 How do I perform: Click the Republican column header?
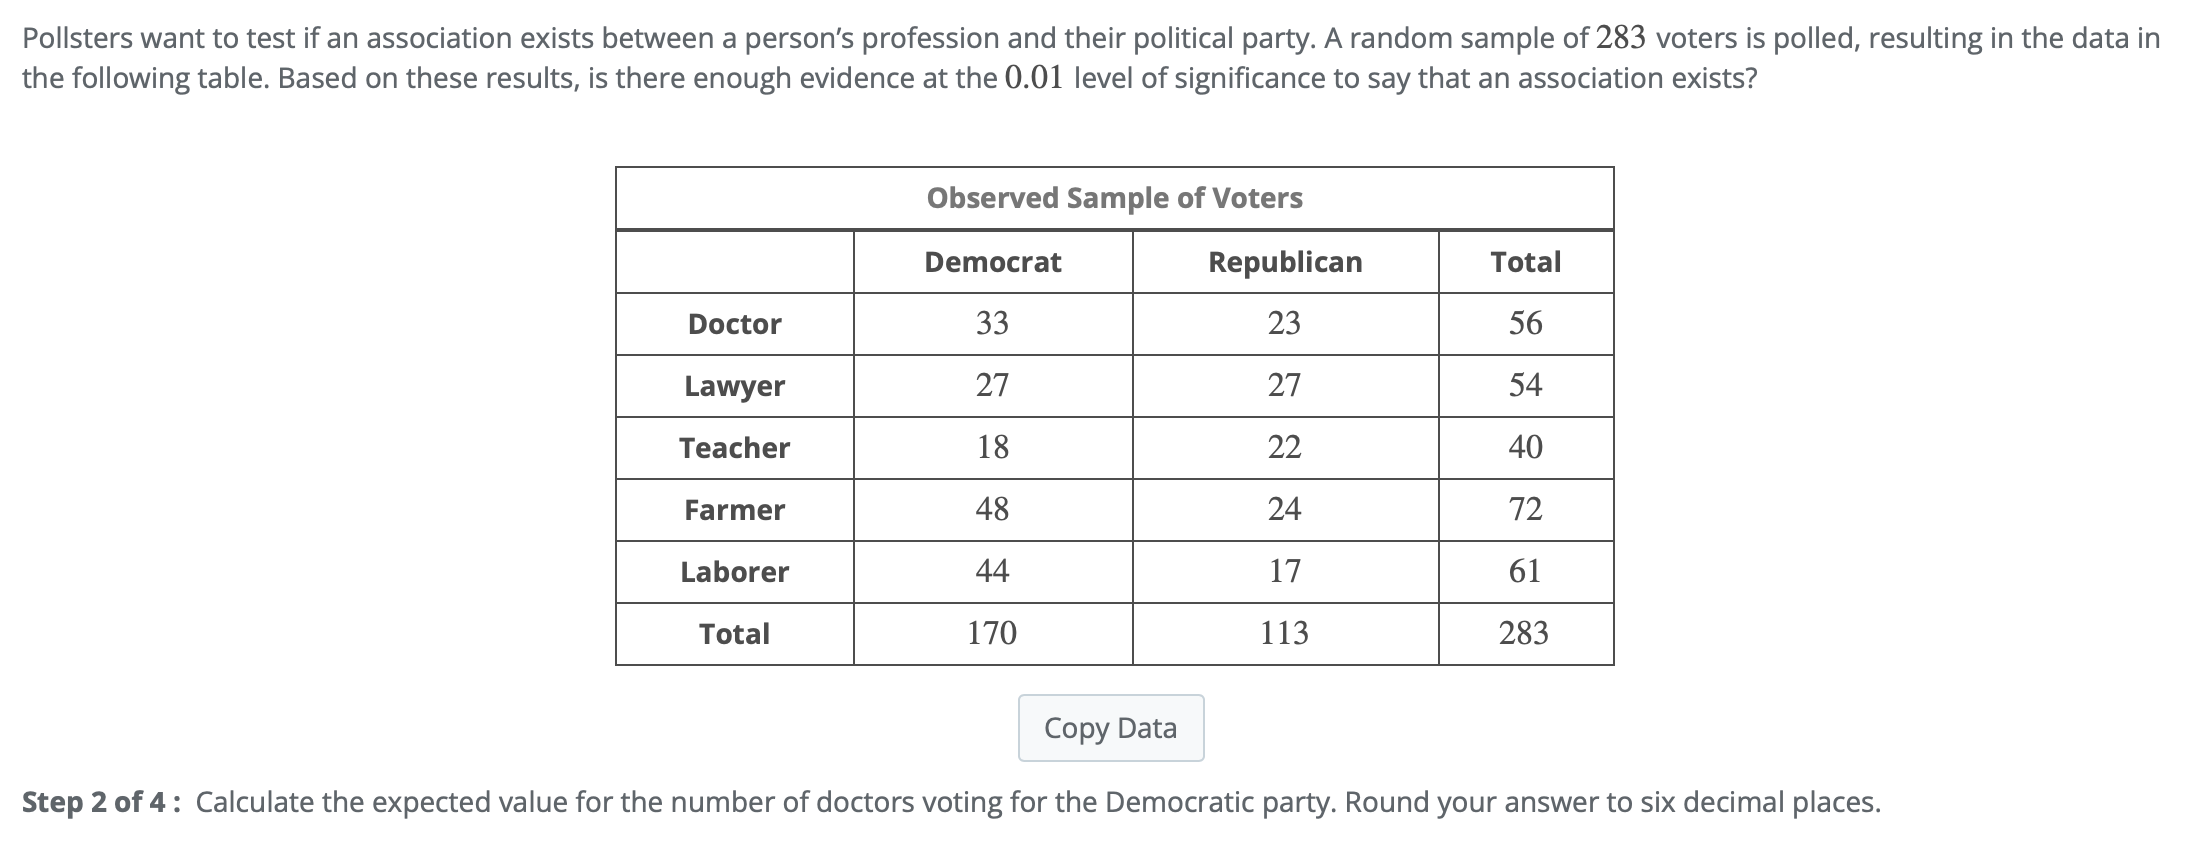tap(1285, 262)
